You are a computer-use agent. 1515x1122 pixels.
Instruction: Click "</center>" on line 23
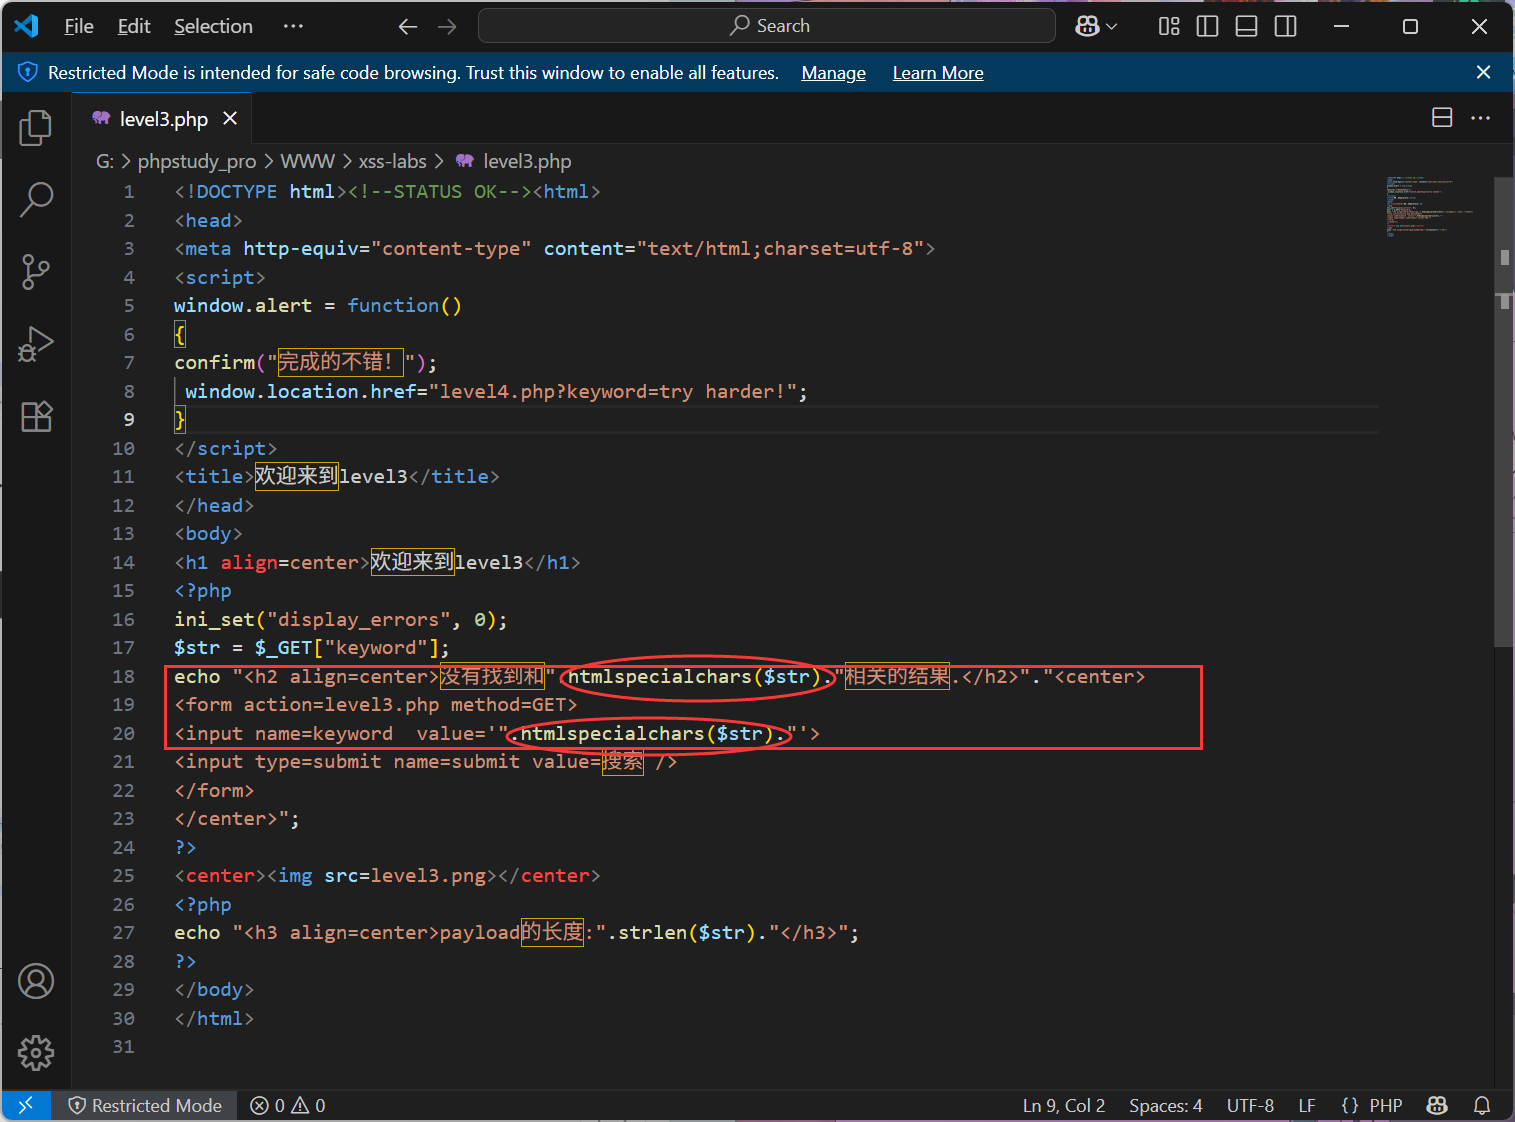pyautogui.click(x=226, y=819)
